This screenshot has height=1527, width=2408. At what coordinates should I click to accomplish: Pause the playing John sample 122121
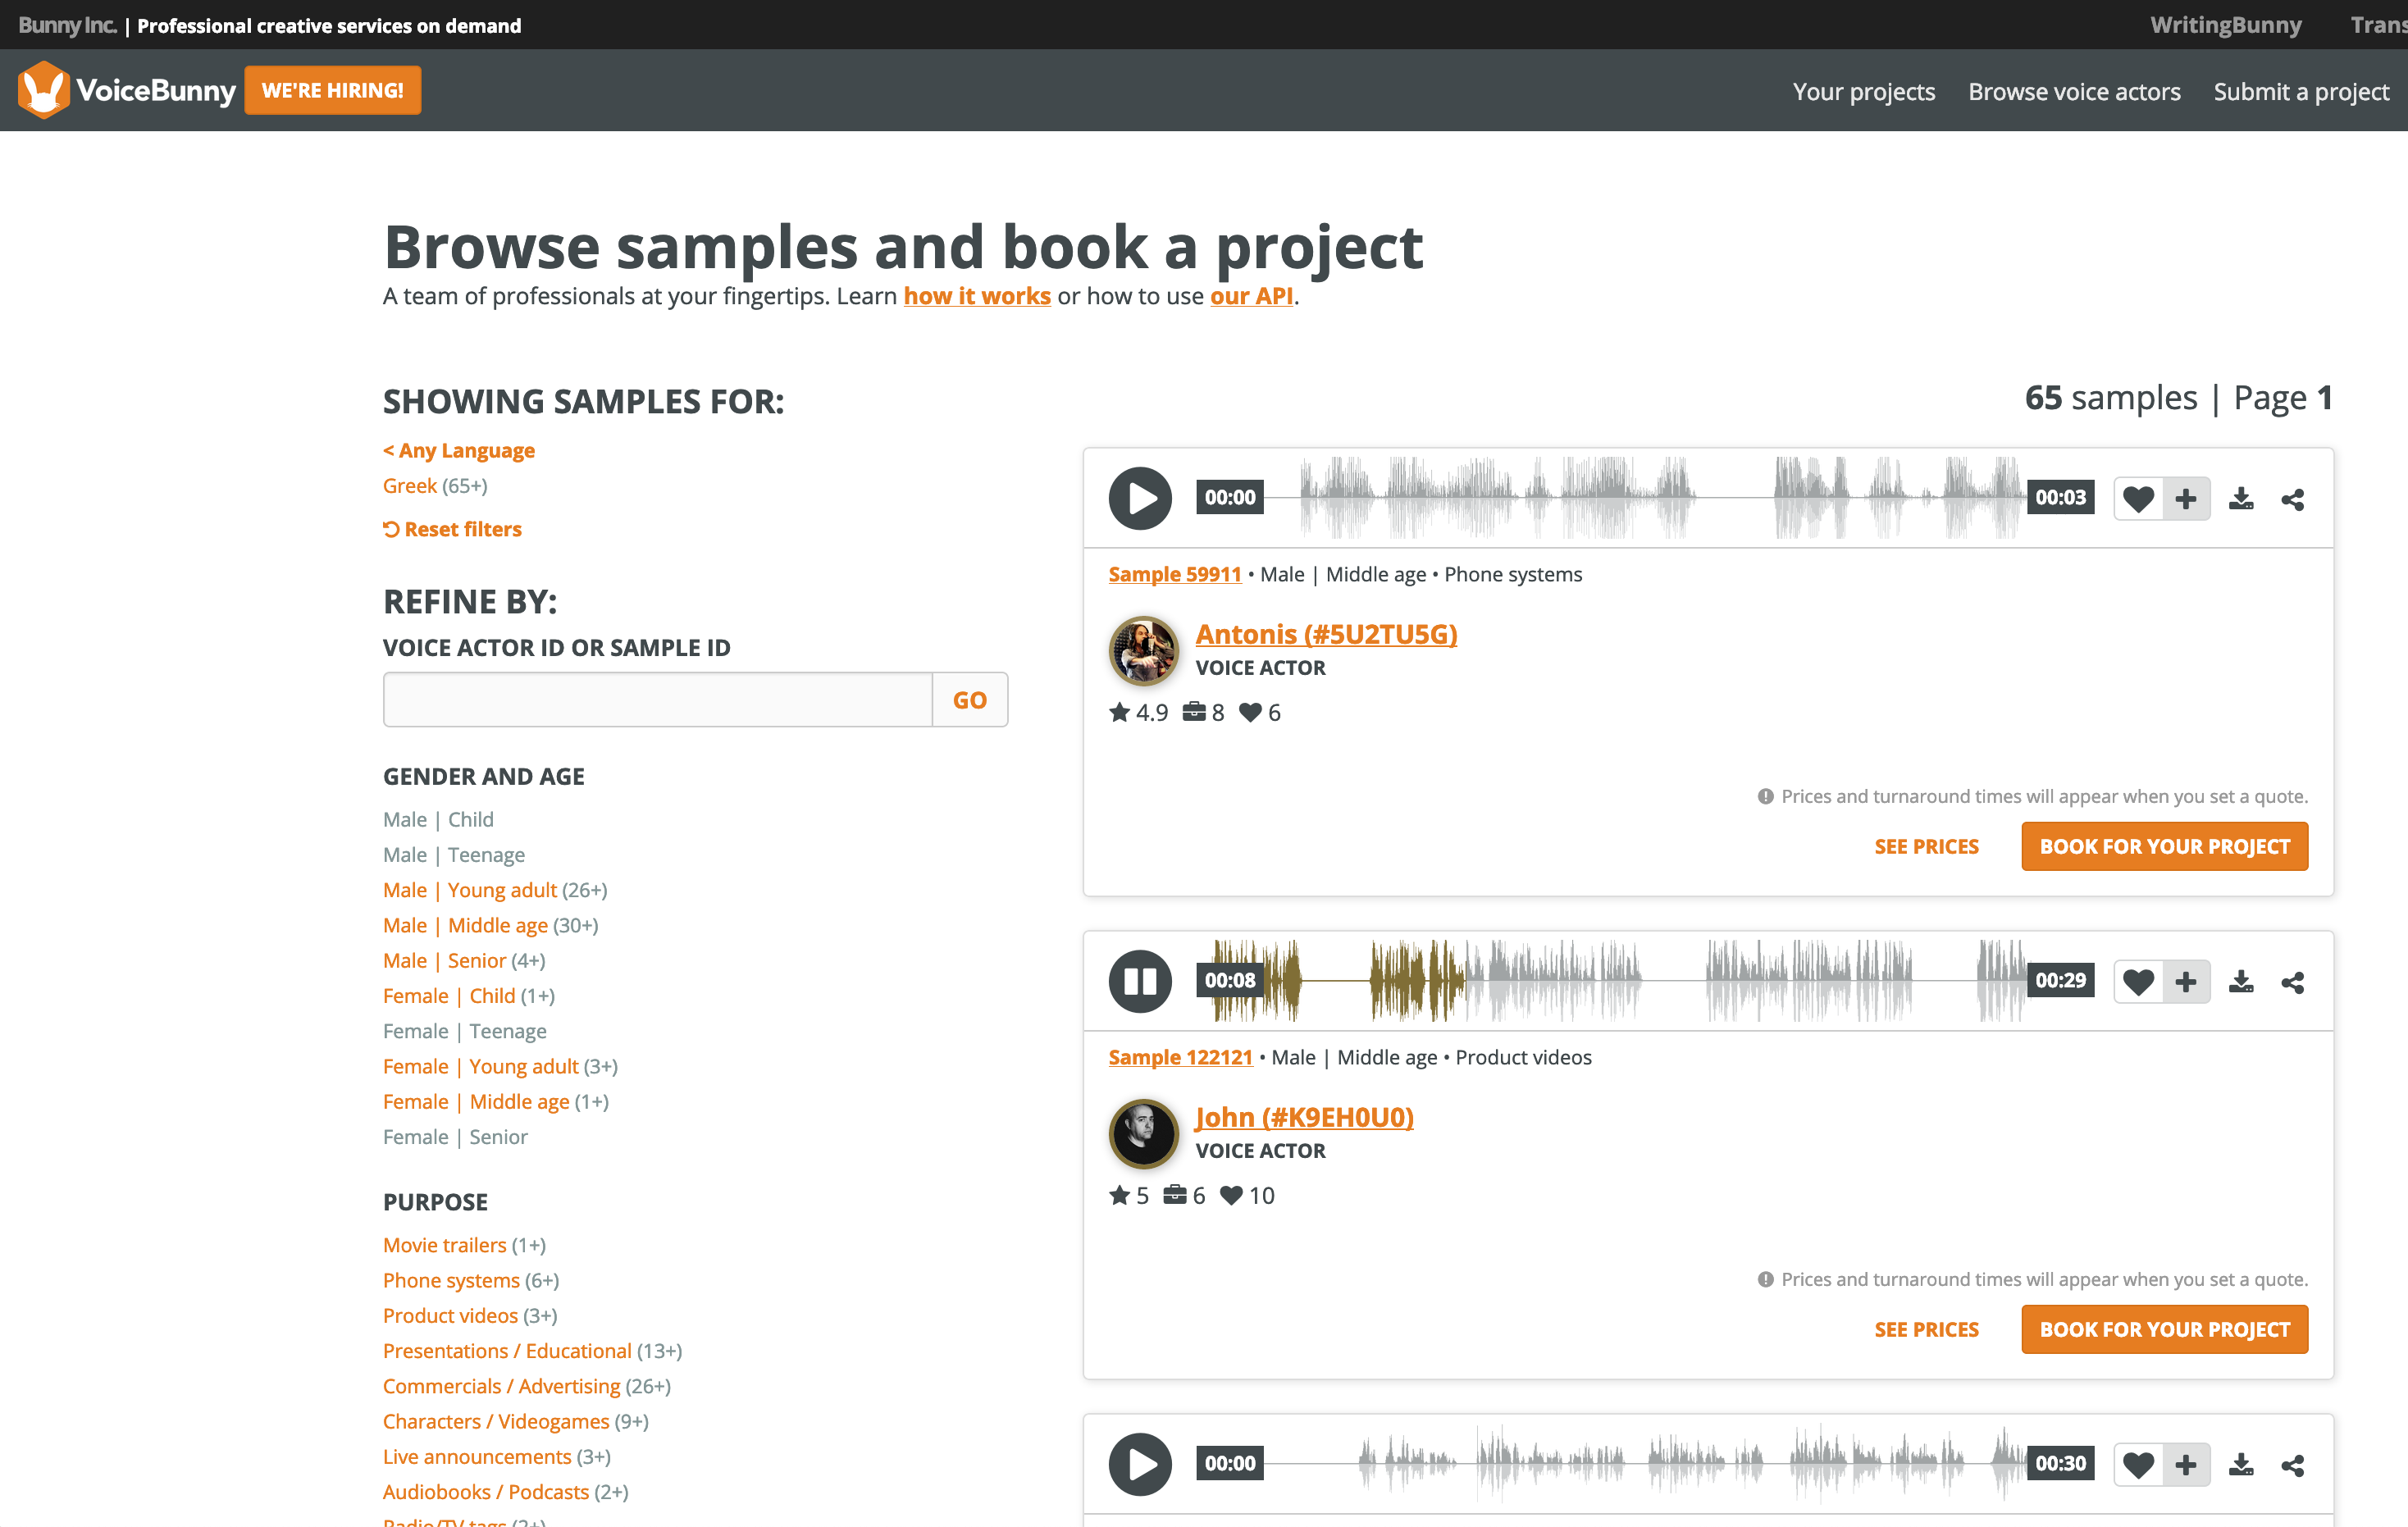pyautogui.click(x=1139, y=981)
